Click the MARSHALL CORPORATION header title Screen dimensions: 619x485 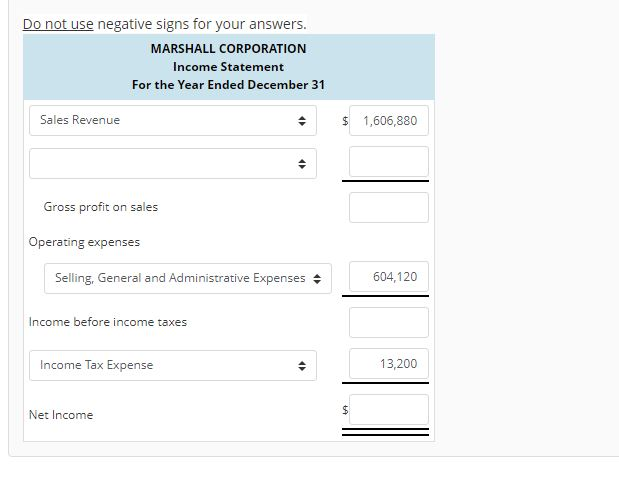pos(229,49)
